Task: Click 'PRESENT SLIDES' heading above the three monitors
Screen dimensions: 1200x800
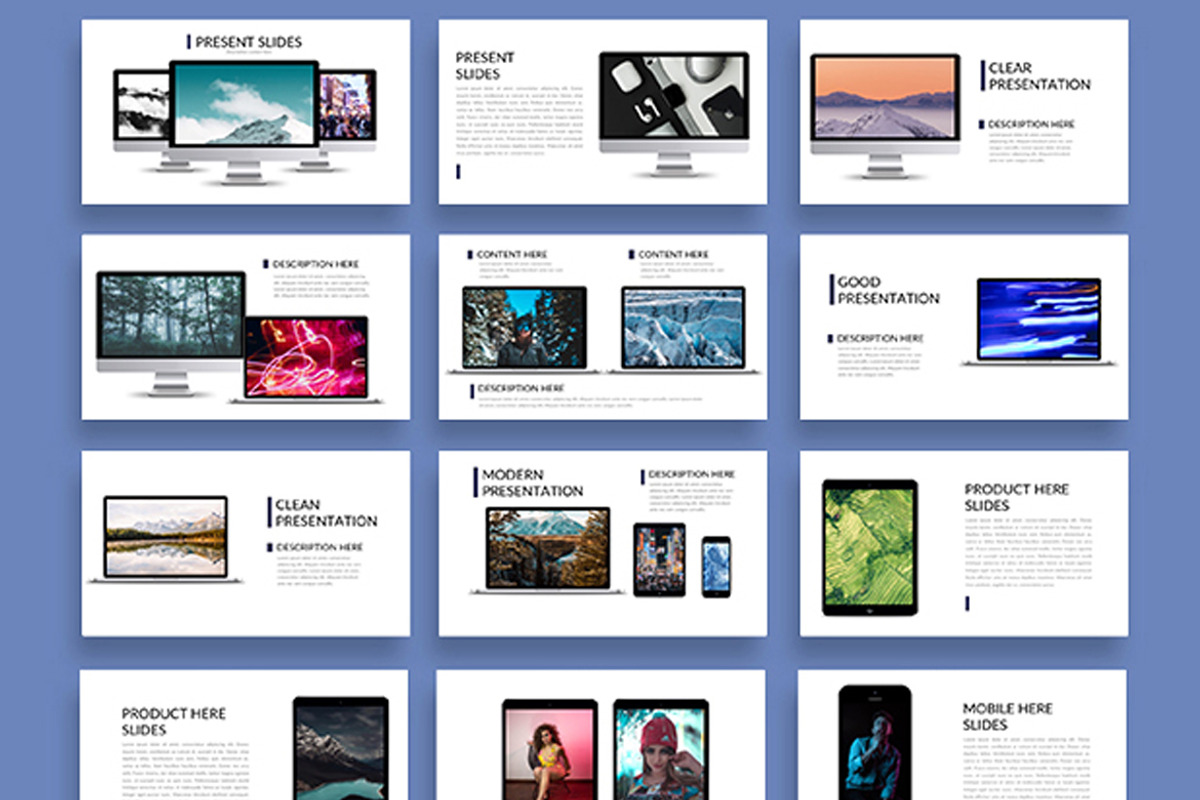Action: point(248,42)
